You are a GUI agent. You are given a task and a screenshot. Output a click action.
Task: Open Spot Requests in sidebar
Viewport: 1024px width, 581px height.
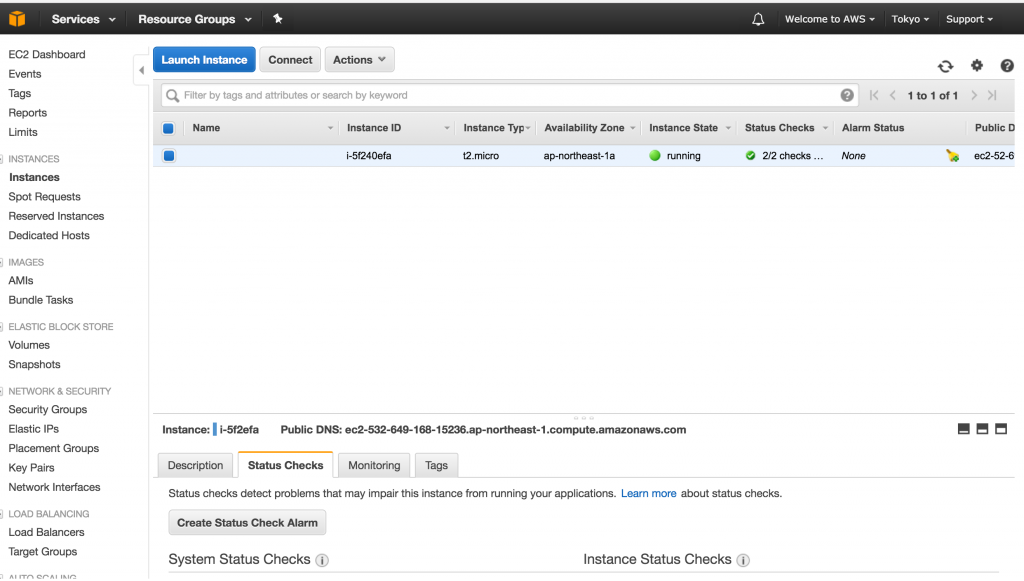click(44, 196)
